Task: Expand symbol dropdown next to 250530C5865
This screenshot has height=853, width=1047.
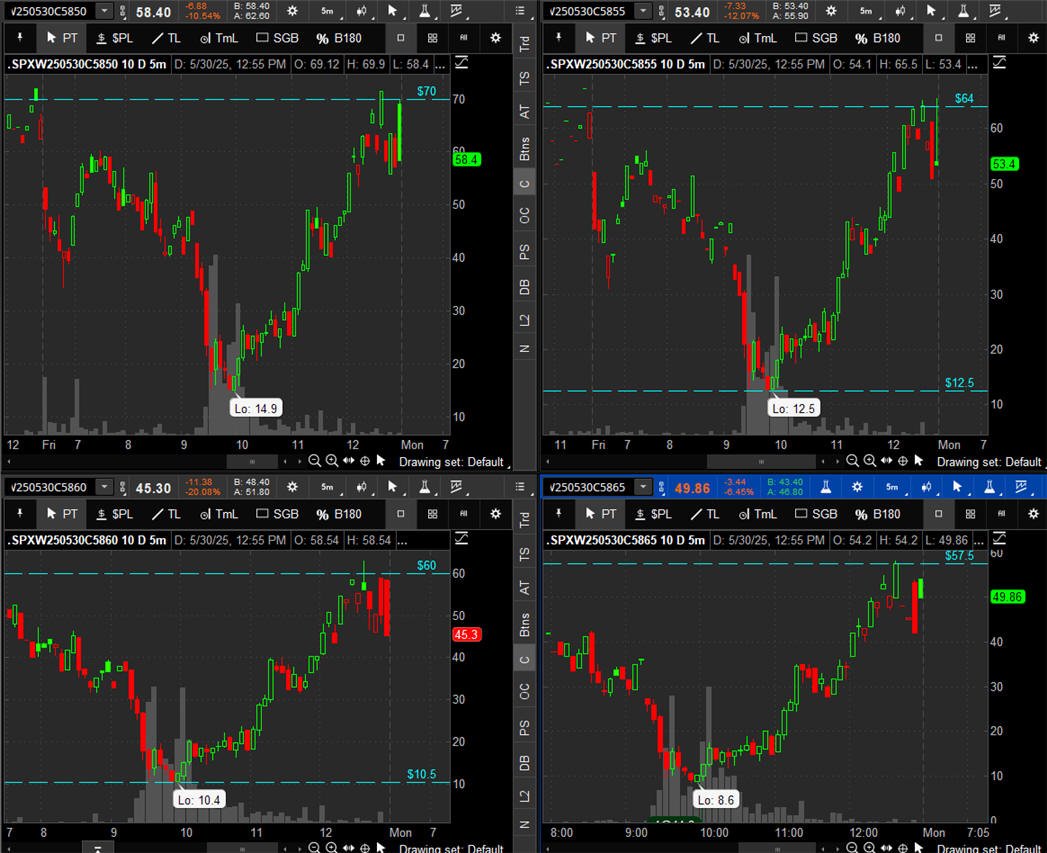Action: pyautogui.click(x=643, y=488)
